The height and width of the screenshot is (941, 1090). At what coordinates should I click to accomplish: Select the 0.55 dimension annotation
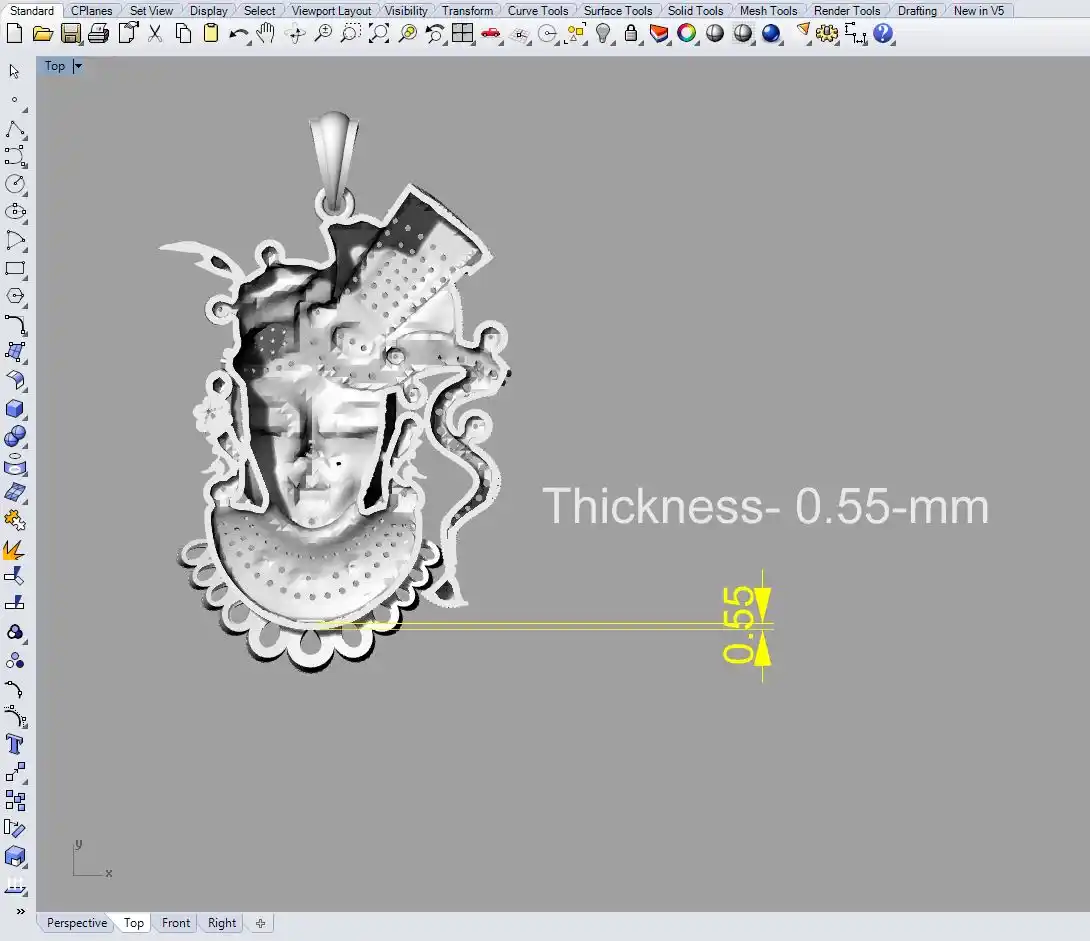739,625
